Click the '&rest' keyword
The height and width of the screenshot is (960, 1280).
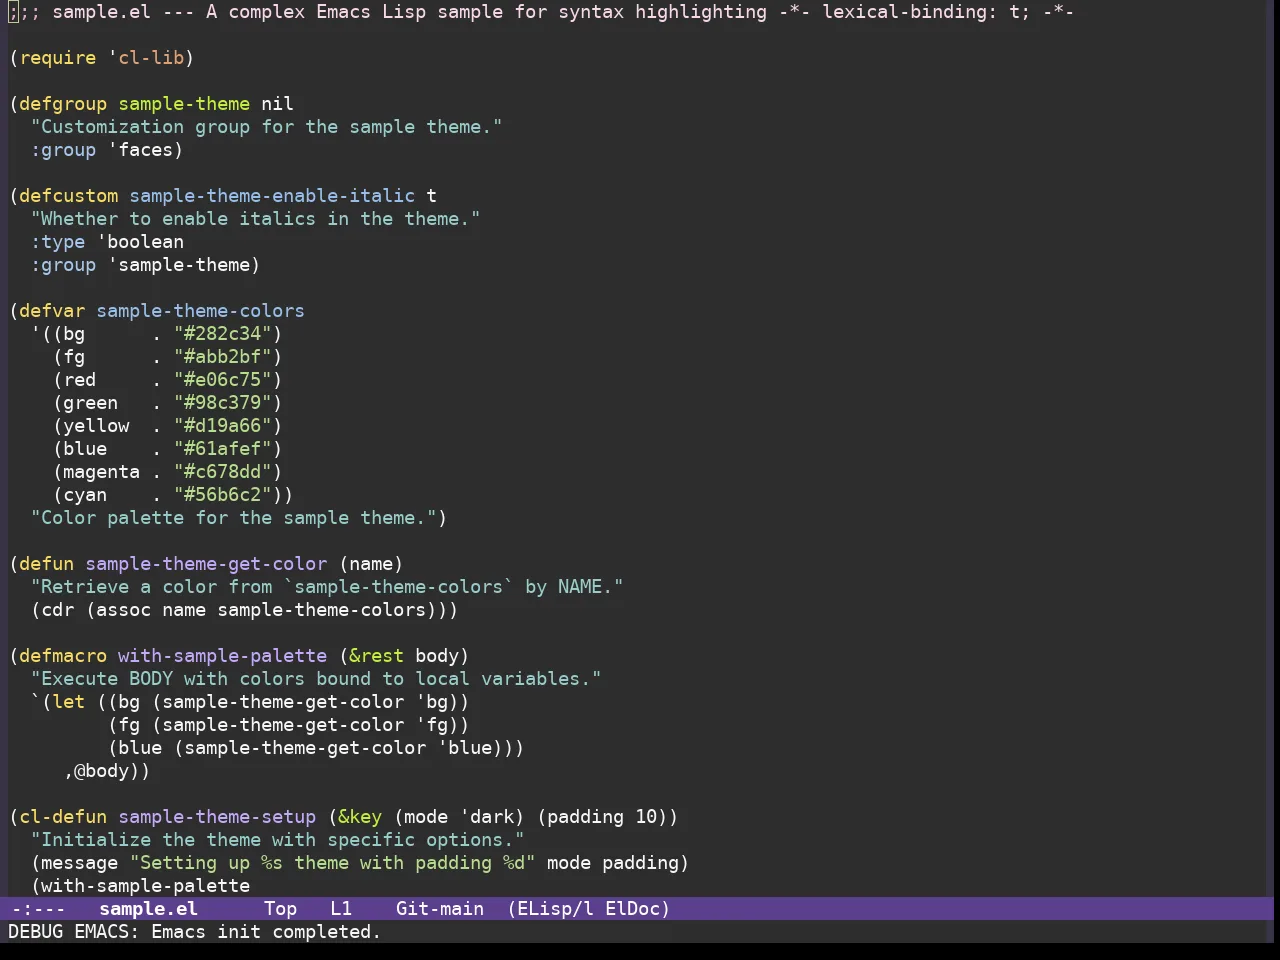(x=376, y=655)
